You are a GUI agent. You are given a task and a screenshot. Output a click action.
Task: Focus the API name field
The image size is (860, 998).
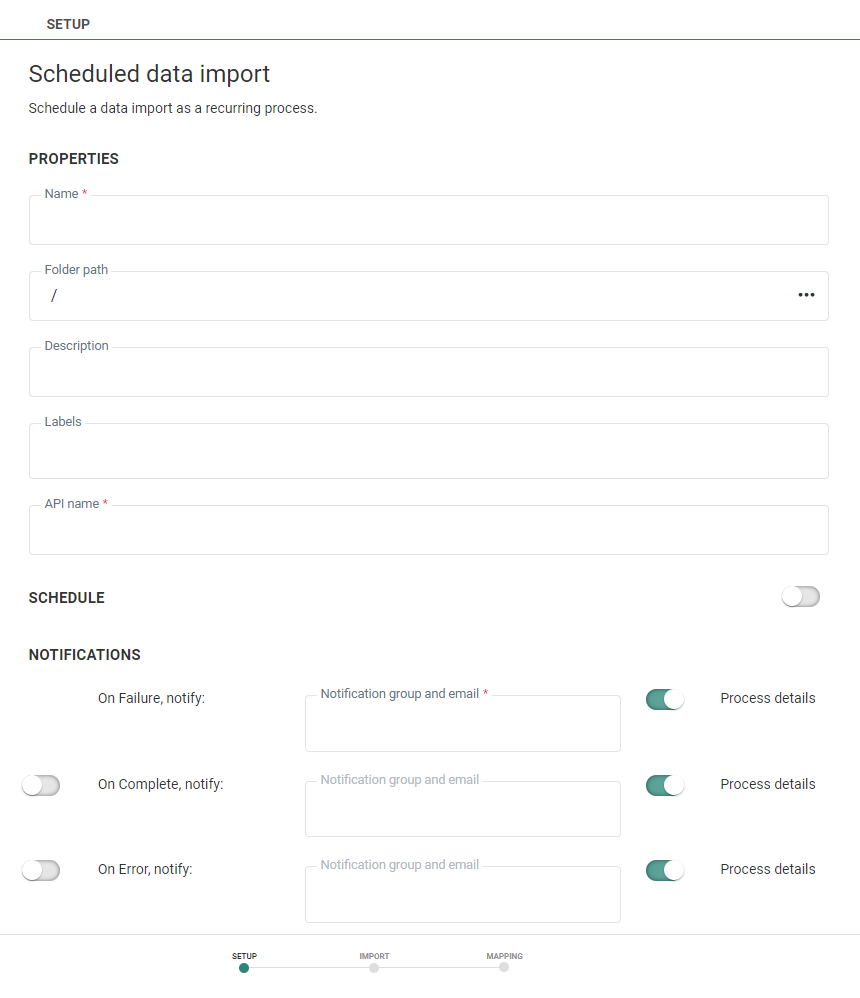[428, 532]
